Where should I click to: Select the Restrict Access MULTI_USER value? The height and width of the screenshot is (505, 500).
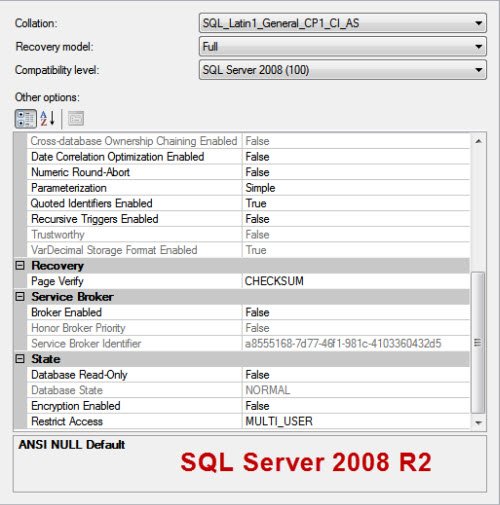click(x=356, y=421)
